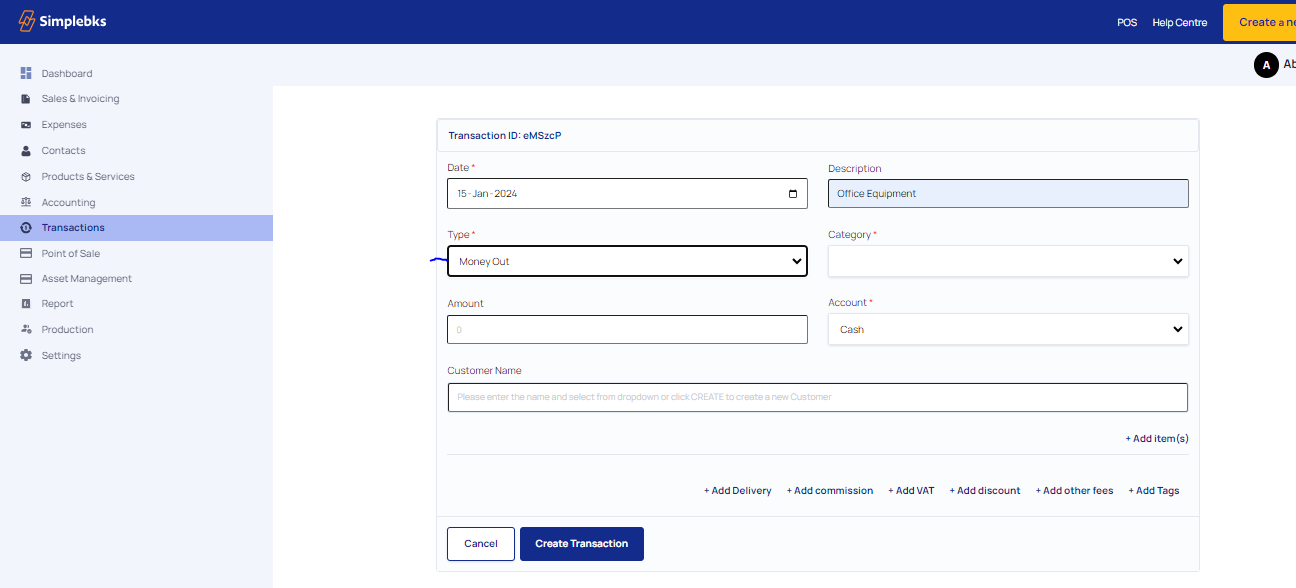Open the Type dropdown showing Money Out
This screenshot has width=1296, height=588.
627,261
